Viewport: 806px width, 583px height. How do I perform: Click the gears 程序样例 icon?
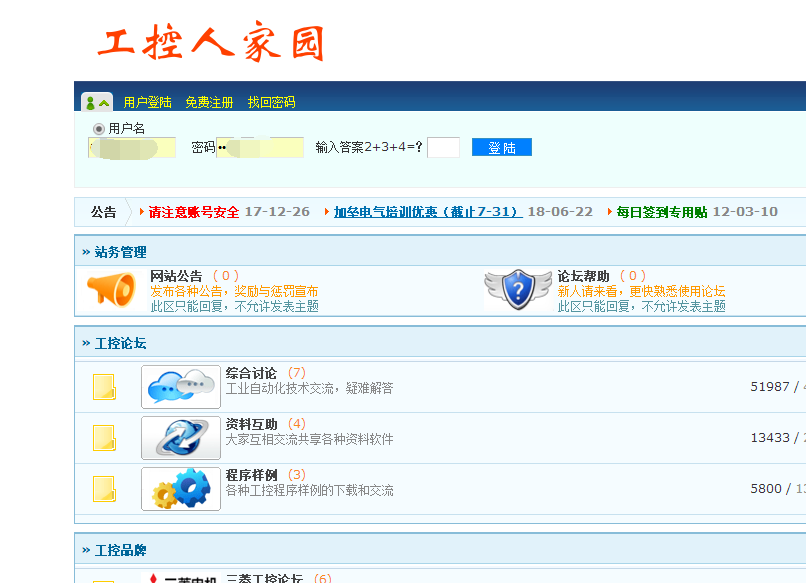[x=180, y=489]
